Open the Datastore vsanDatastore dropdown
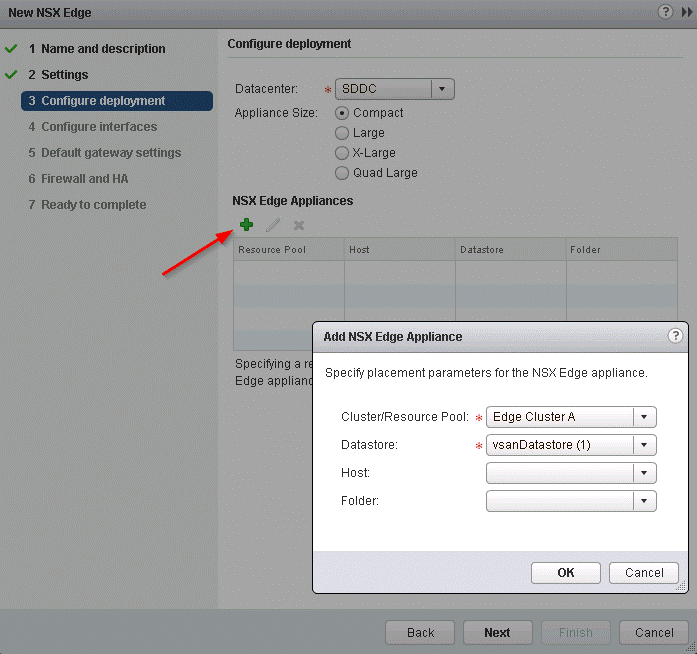 pos(645,445)
